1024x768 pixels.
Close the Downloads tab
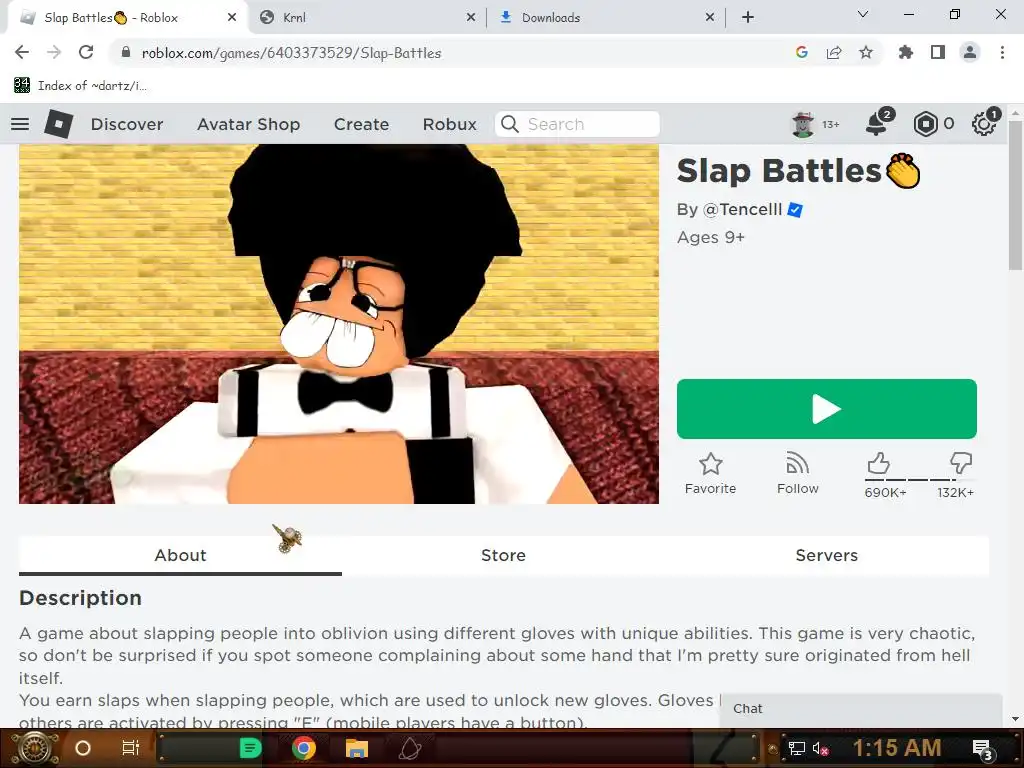pos(710,18)
